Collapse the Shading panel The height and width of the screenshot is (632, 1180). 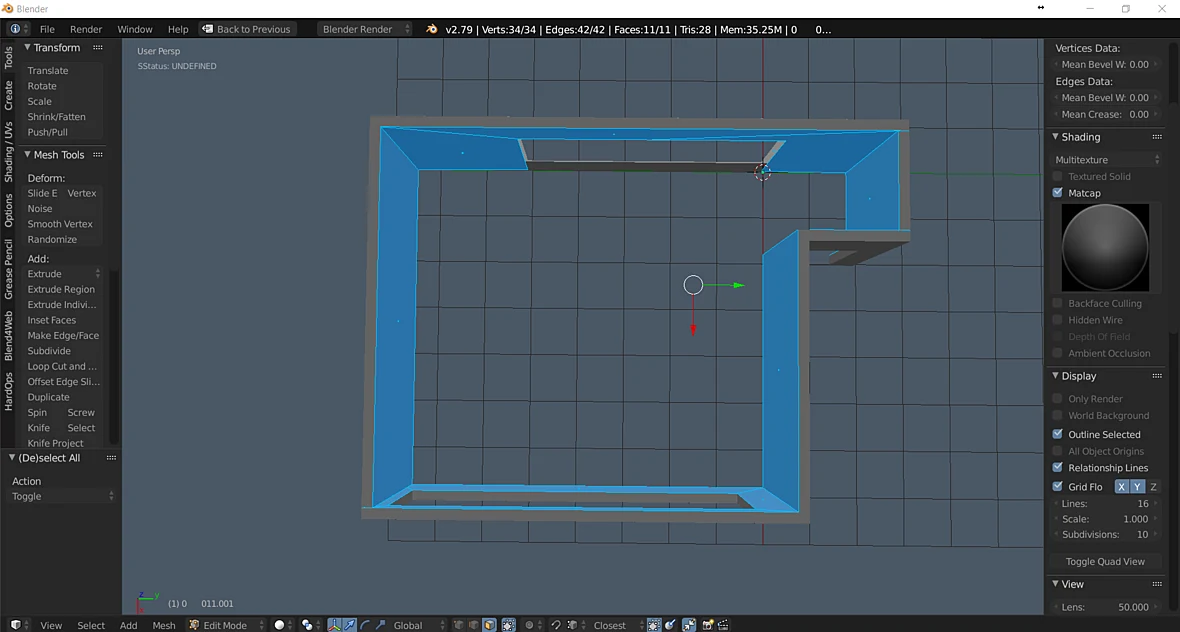pyautogui.click(x=1055, y=137)
